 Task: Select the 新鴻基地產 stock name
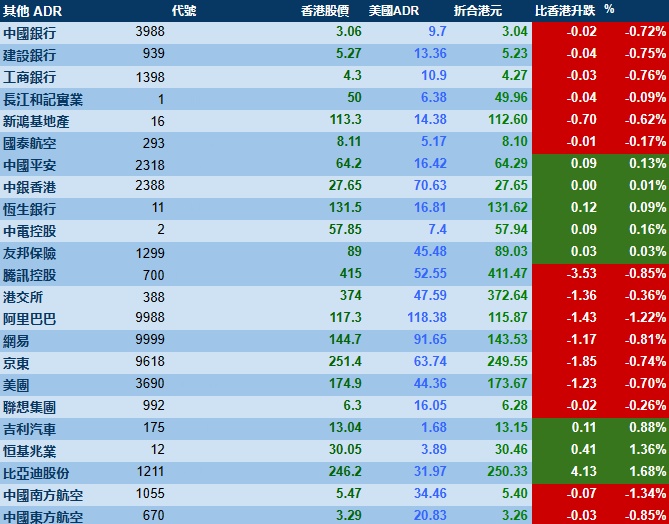[36, 122]
